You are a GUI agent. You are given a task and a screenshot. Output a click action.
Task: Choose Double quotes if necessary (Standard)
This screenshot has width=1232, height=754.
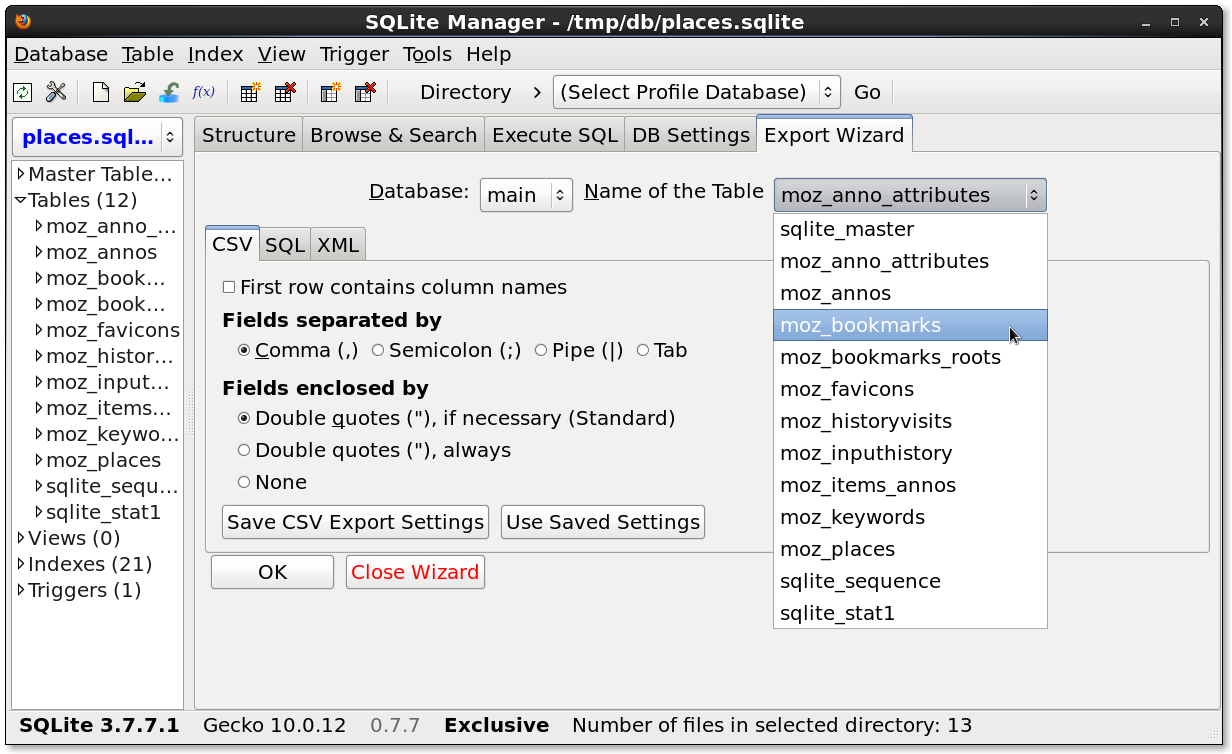pos(244,418)
